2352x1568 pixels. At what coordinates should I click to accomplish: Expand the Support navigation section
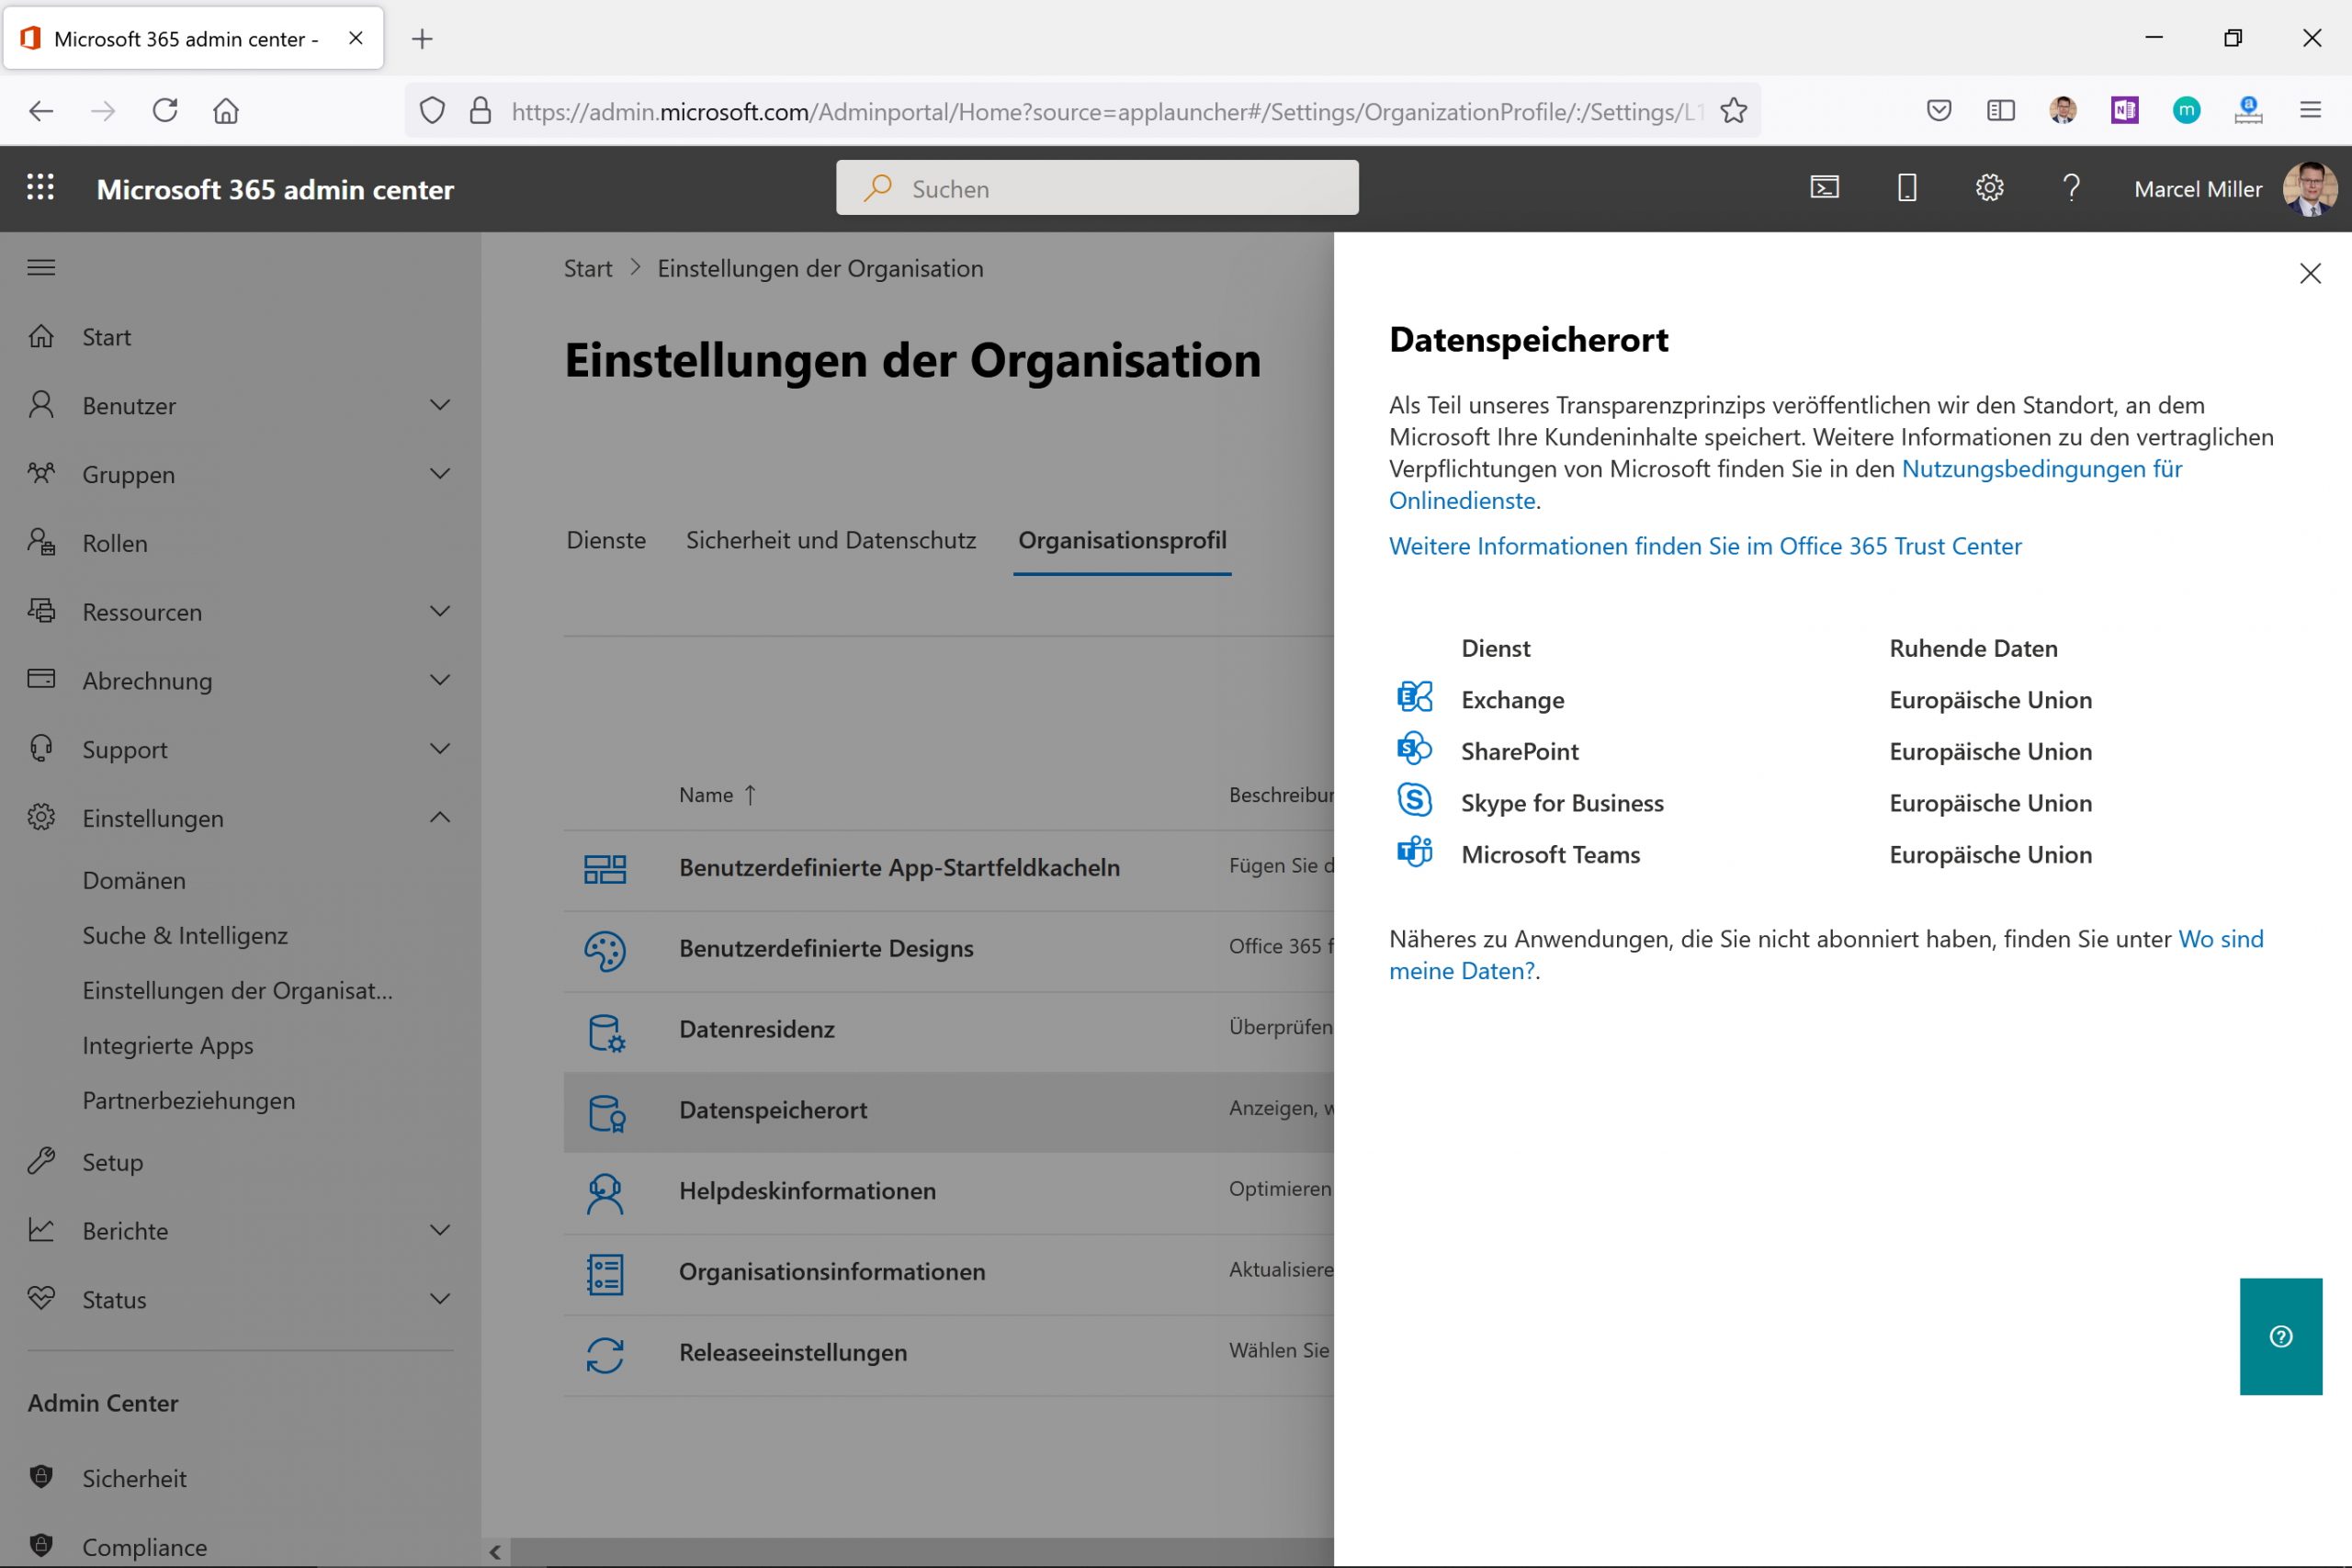tap(439, 749)
